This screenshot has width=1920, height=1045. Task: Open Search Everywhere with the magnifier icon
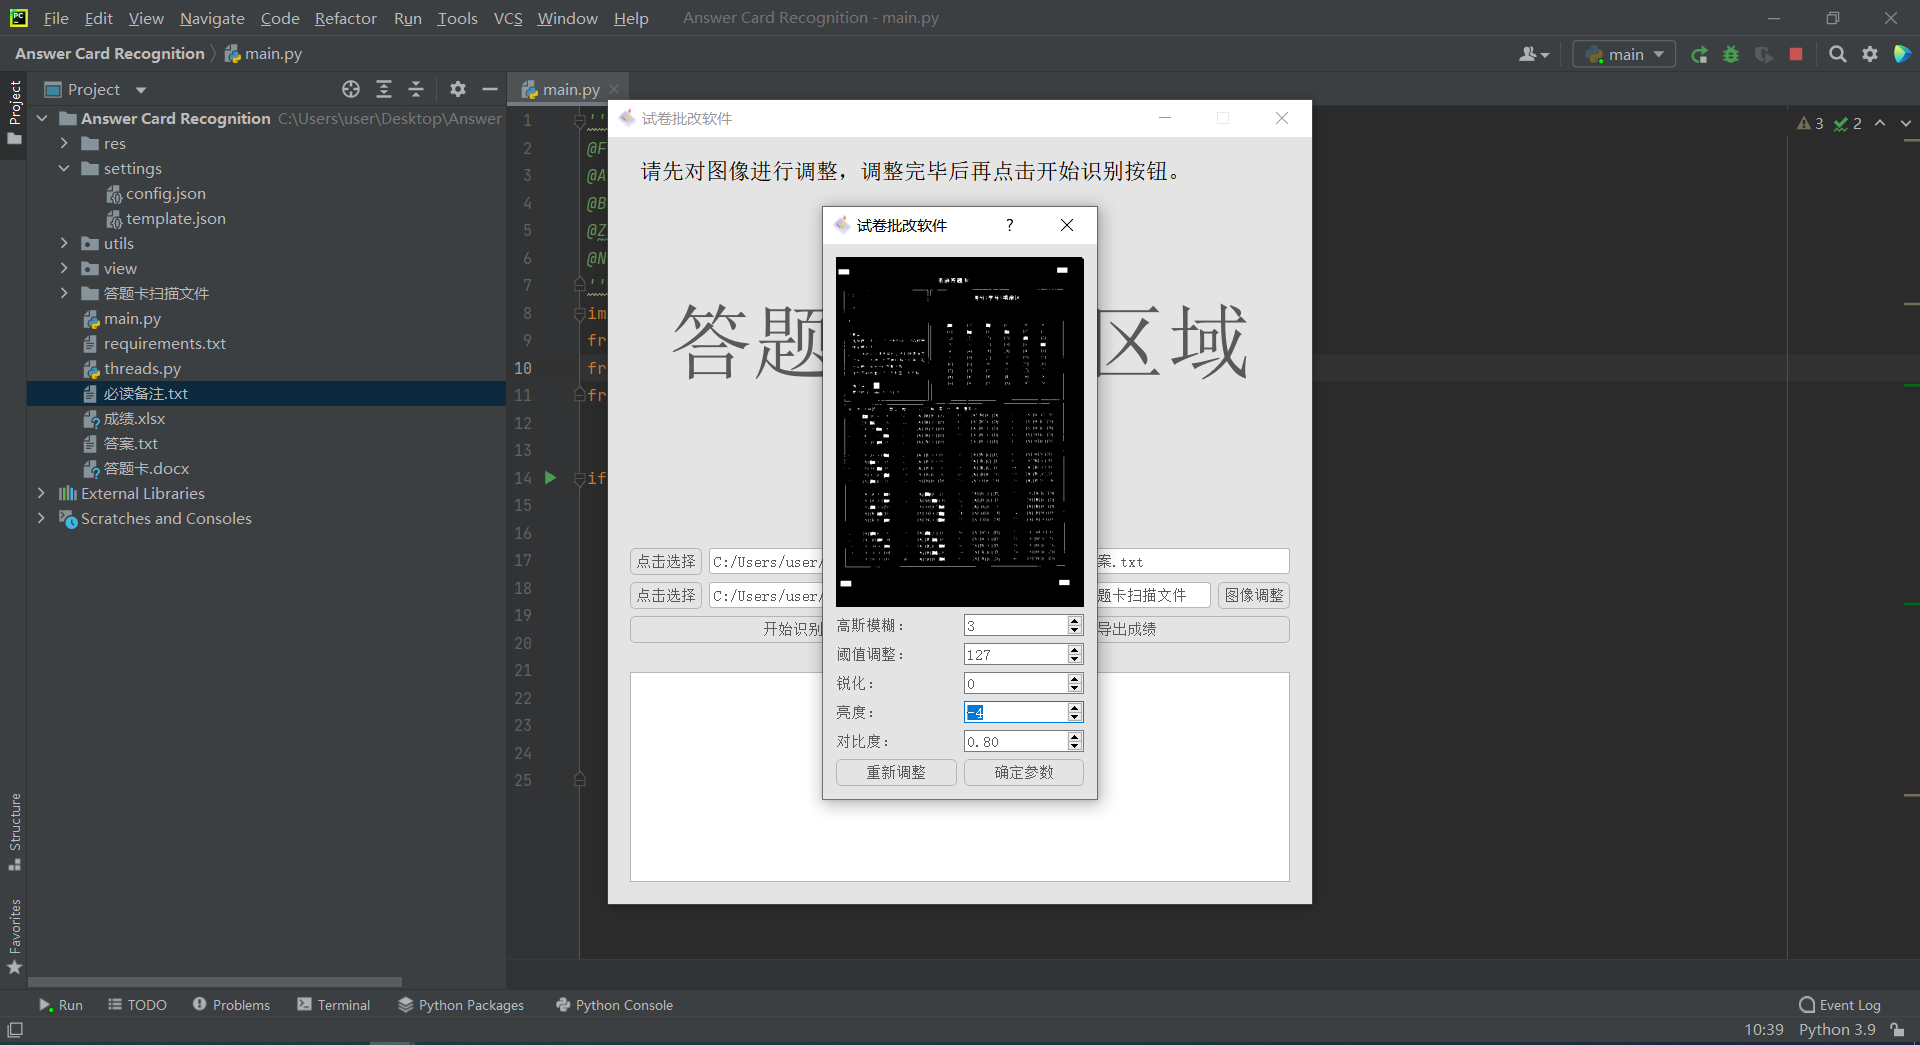click(1837, 54)
